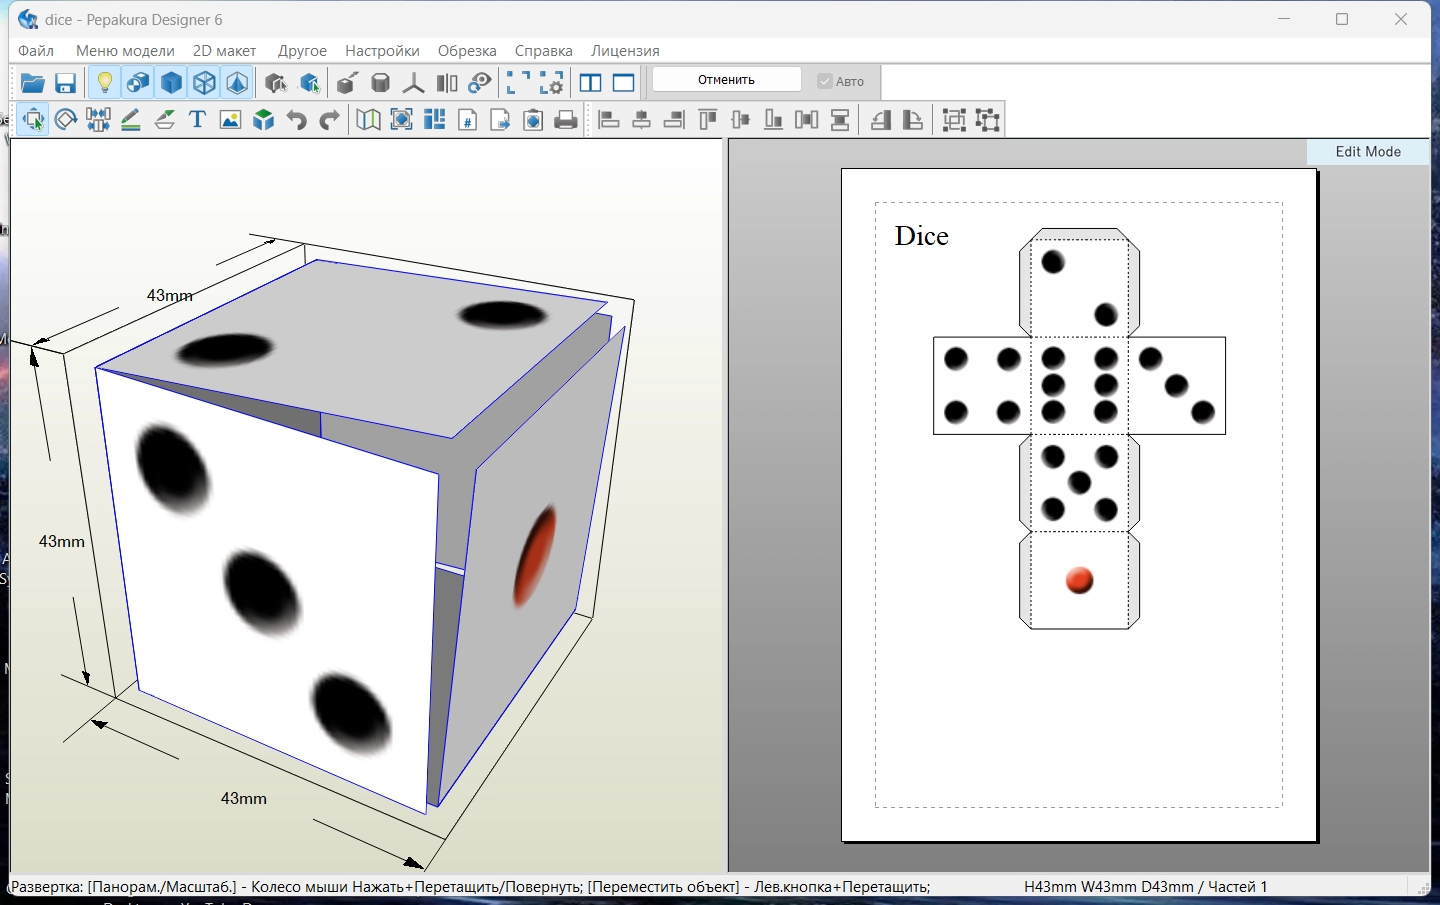This screenshot has width=1440, height=905.
Task: Click the rotating eye view icon
Action: pos(480,83)
